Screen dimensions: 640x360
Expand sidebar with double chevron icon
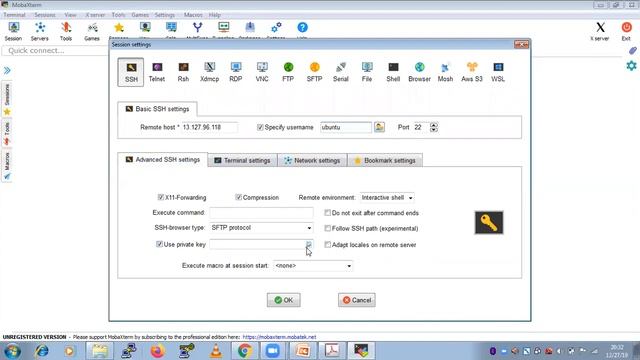click(7, 71)
